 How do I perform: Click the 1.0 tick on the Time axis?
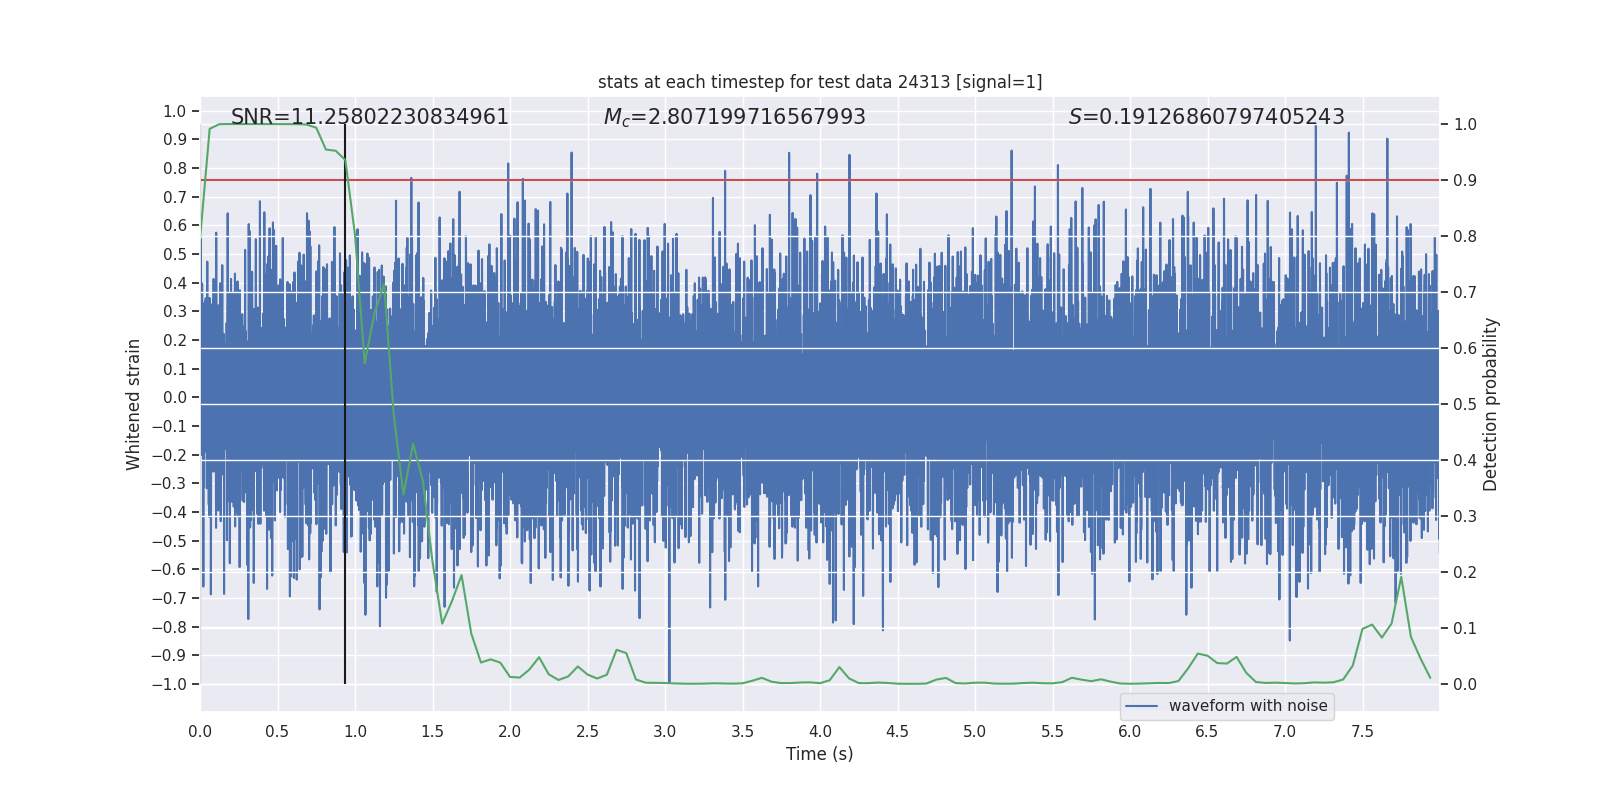(x=355, y=731)
